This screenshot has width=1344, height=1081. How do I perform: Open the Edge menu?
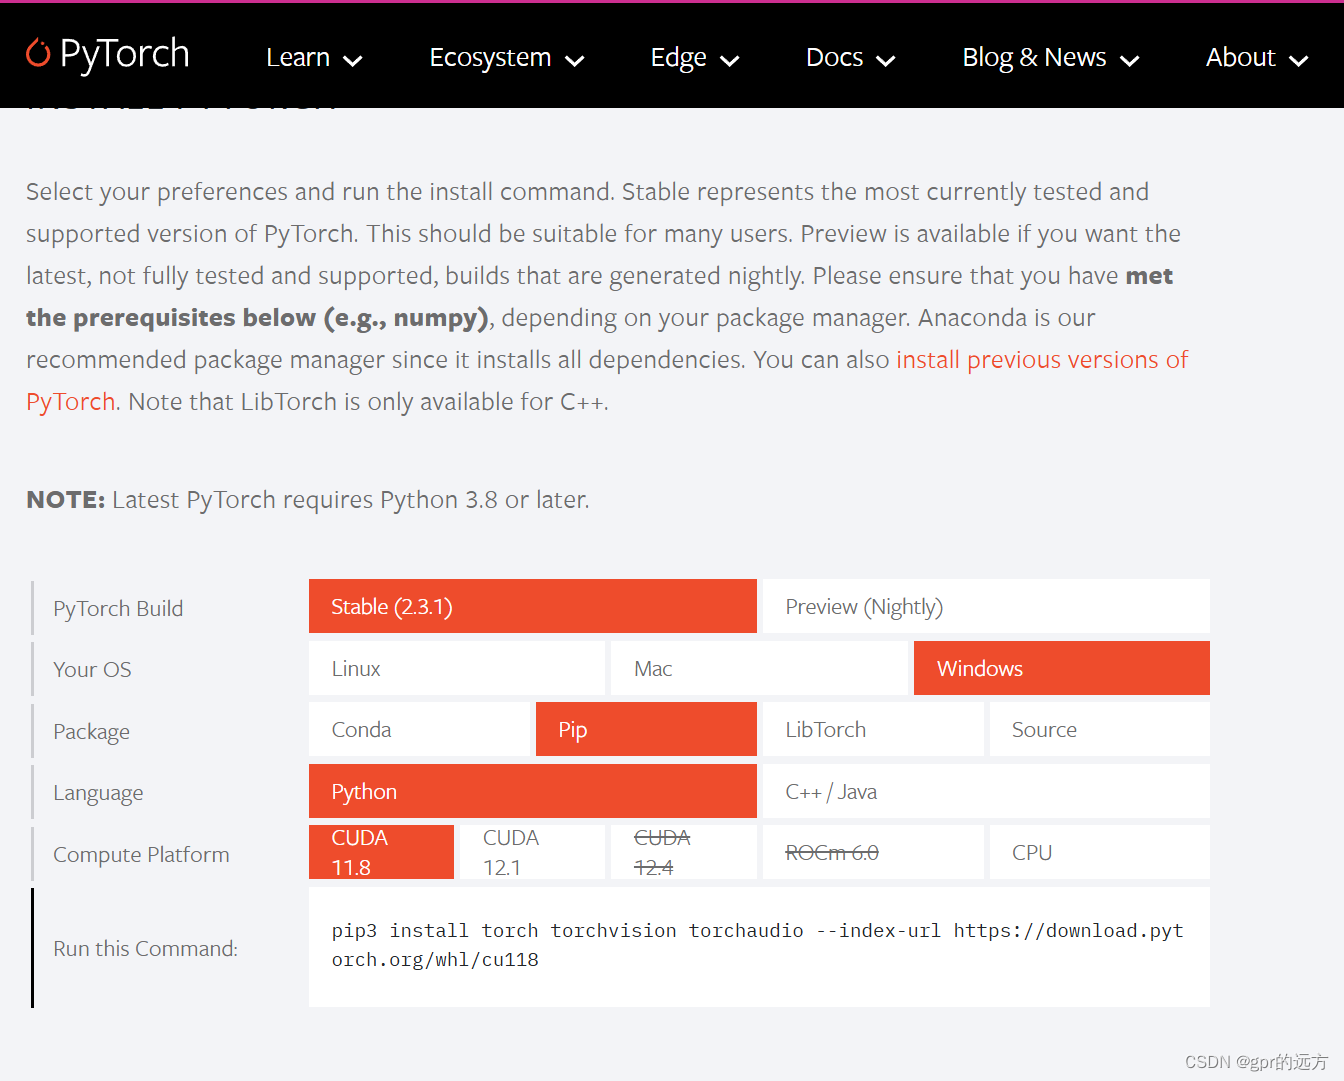[x=694, y=58]
